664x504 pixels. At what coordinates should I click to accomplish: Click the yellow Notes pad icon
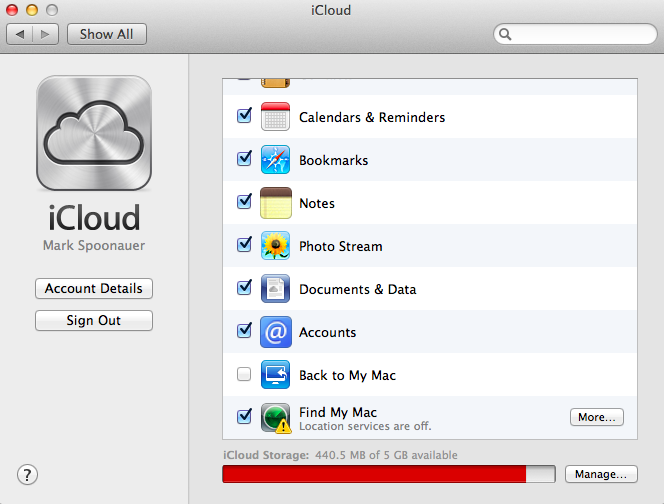[275, 203]
